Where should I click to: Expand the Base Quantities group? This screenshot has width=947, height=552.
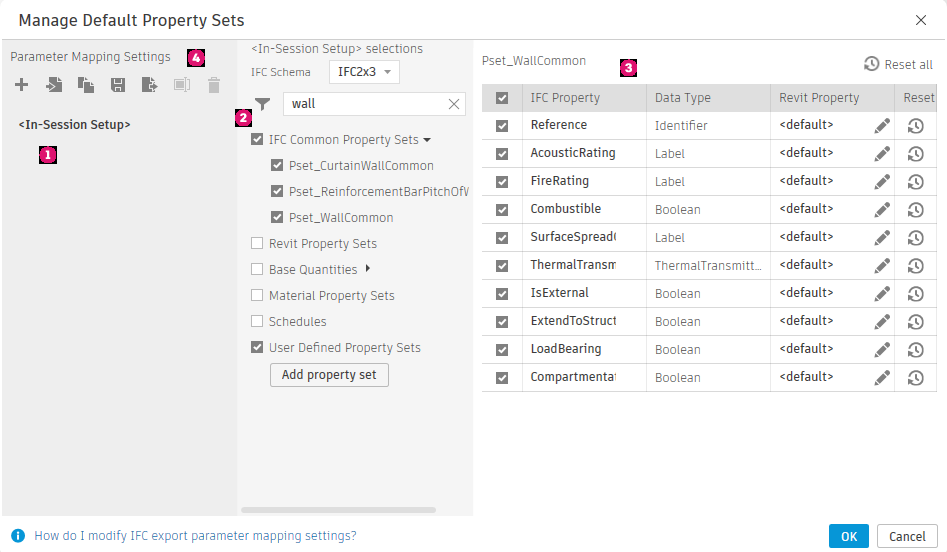click(368, 269)
